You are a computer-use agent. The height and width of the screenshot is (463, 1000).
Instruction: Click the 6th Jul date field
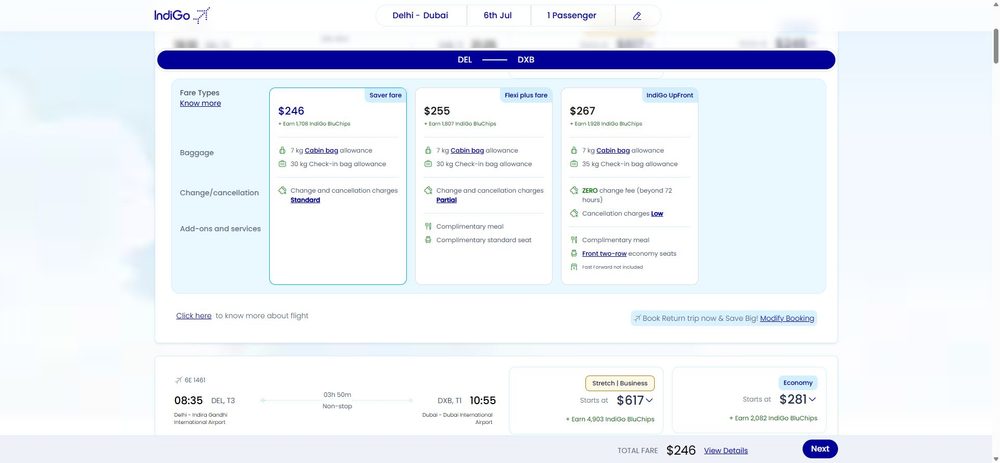tap(497, 15)
